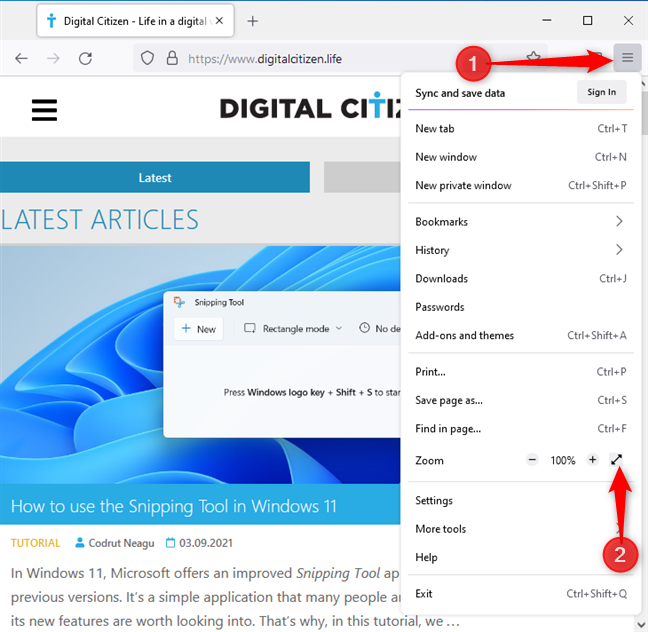Select Save page as...
The image size is (648, 632).
(x=521, y=401)
